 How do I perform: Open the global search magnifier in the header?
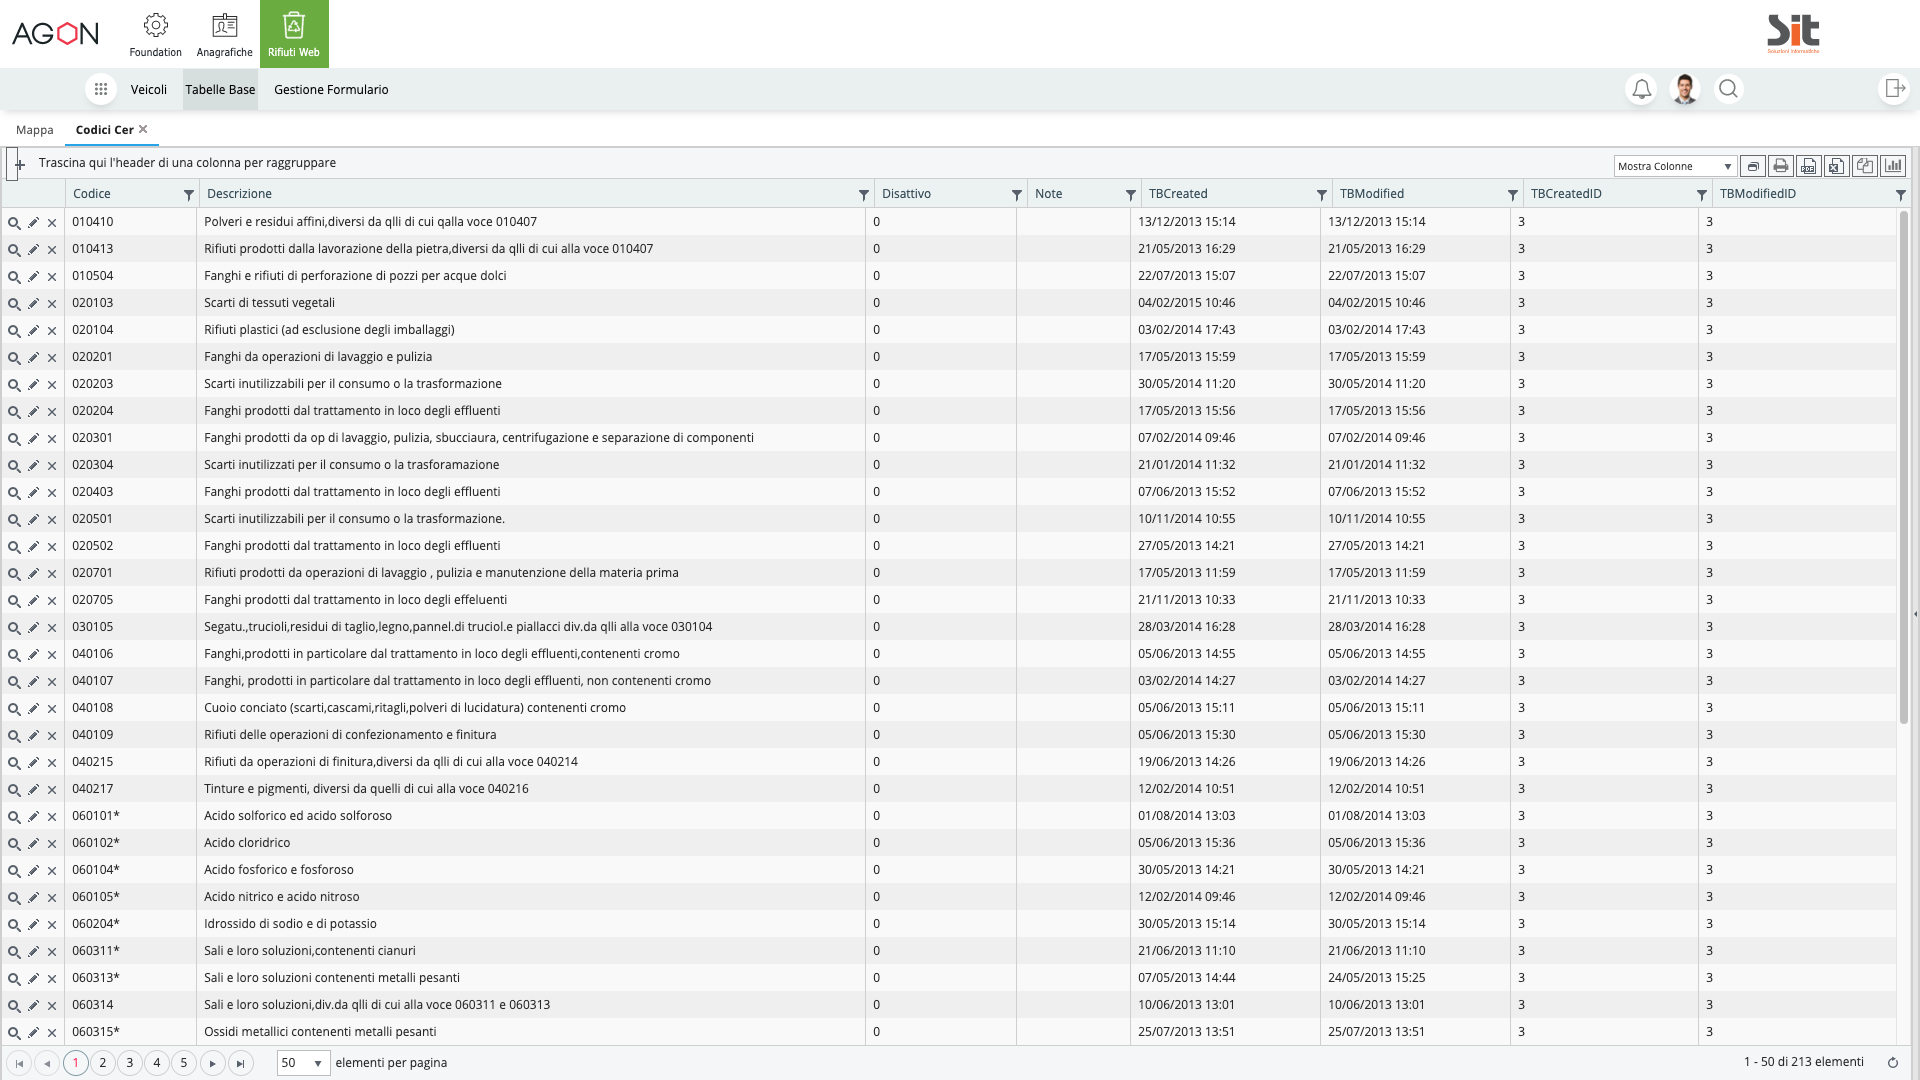pyautogui.click(x=1729, y=89)
